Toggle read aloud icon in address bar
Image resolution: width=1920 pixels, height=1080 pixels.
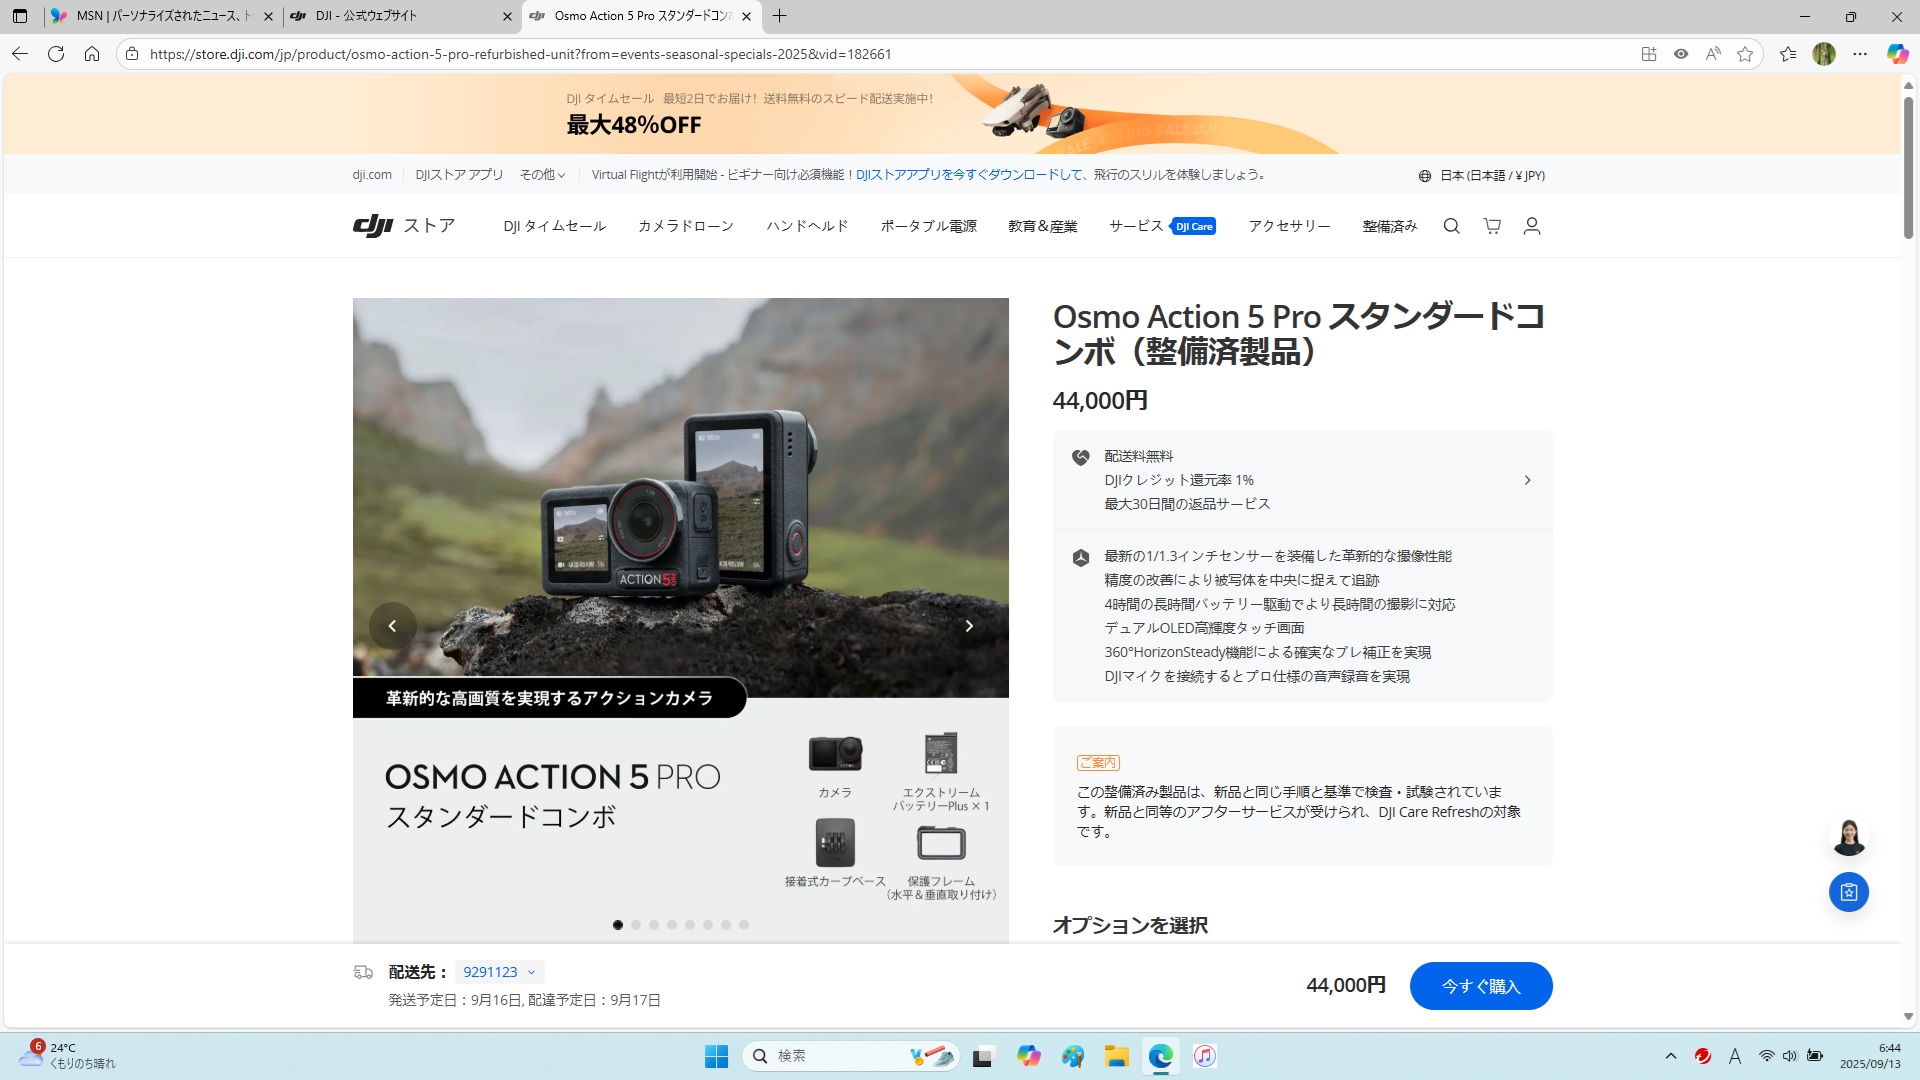pos(1713,54)
